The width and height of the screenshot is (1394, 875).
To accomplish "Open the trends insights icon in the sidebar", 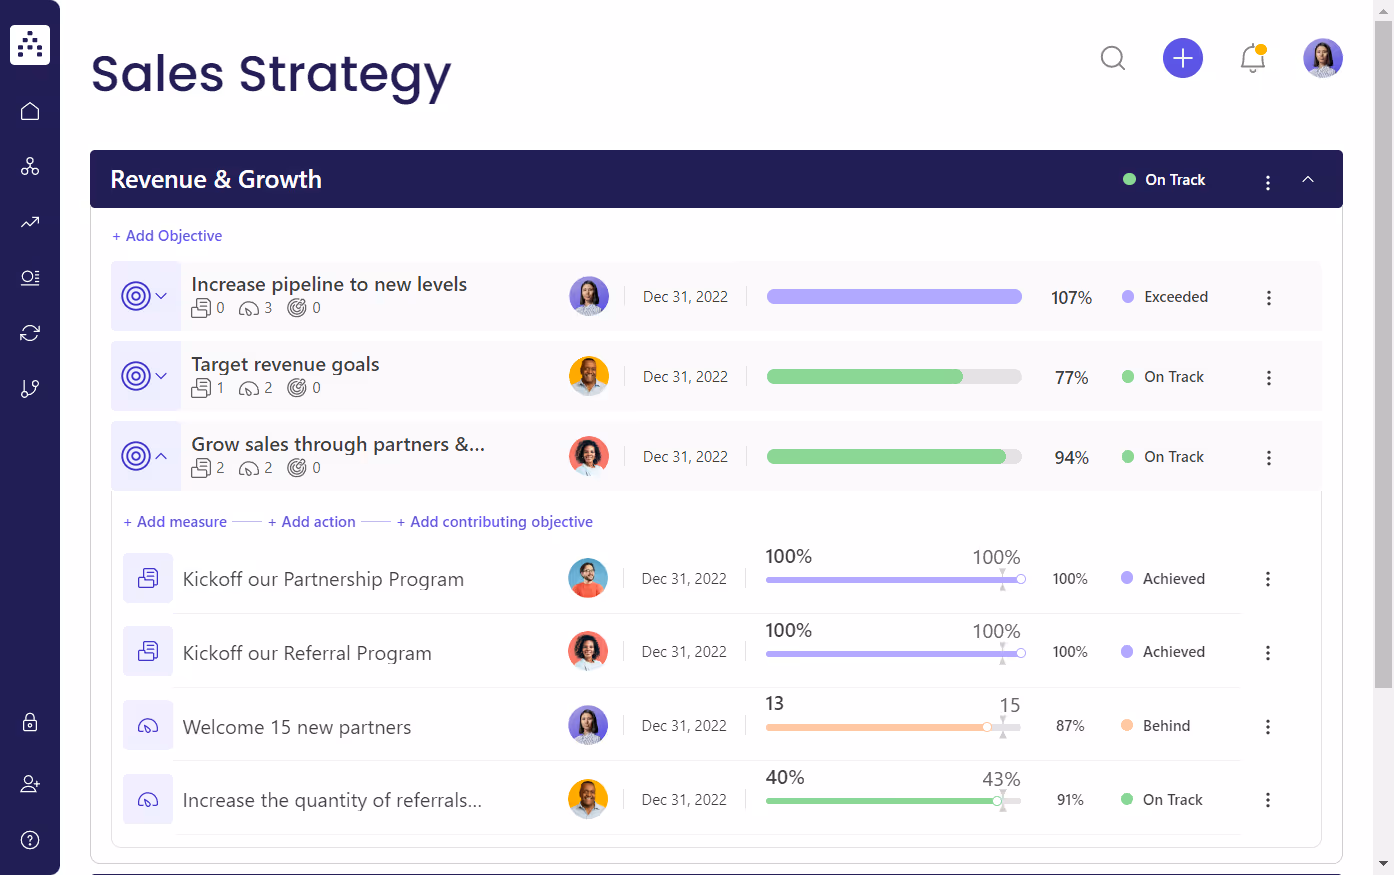I will [x=29, y=222].
